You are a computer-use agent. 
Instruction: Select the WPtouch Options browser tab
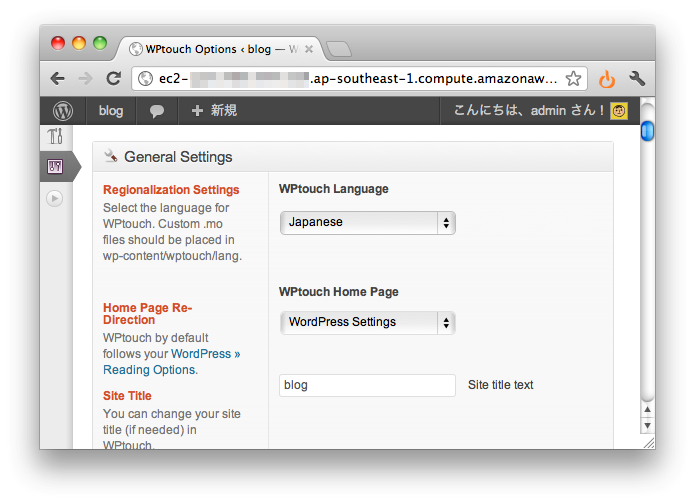[x=222, y=49]
